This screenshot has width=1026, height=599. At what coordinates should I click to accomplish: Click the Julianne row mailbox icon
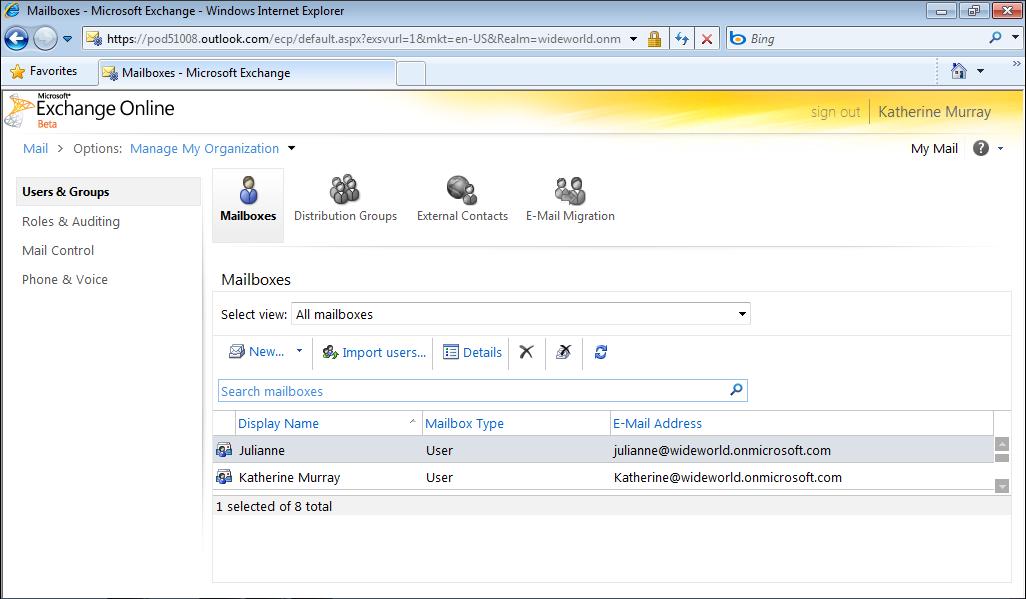click(x=224, y=450)
